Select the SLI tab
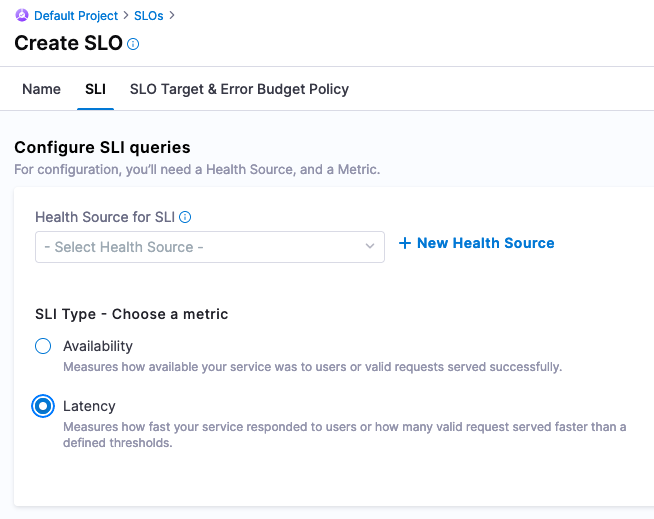This screenshot has height=519, width=654. click(x=95, y=89)
